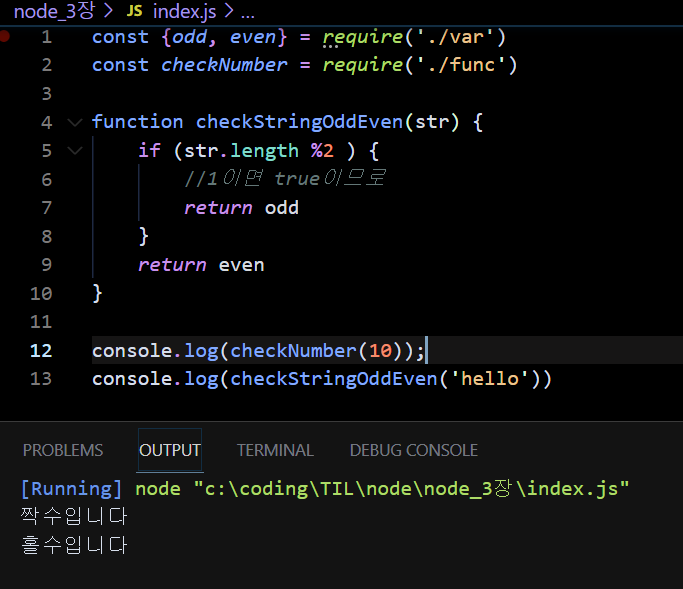
Task: Click the 'hello' string on line 13
Action: 490,379
